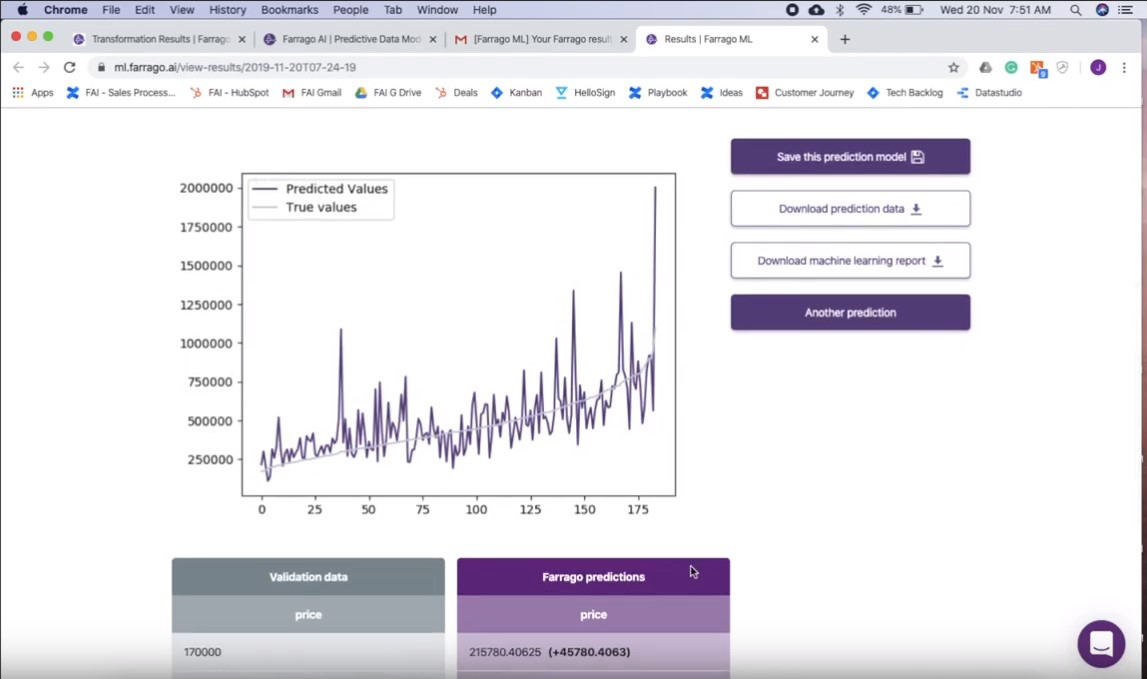Screen dimensions: 1147x679
Task: Open FAI Gmail bookmark
Action: [x=312, y=93]
